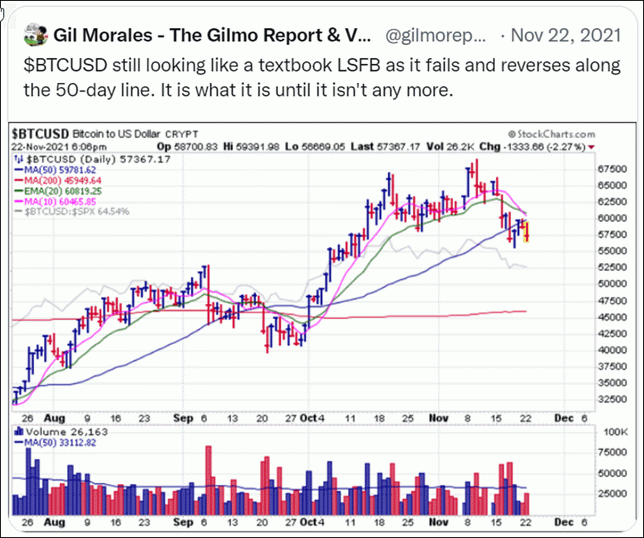Click the Oct label on price chart axis

tap(308, 418)
